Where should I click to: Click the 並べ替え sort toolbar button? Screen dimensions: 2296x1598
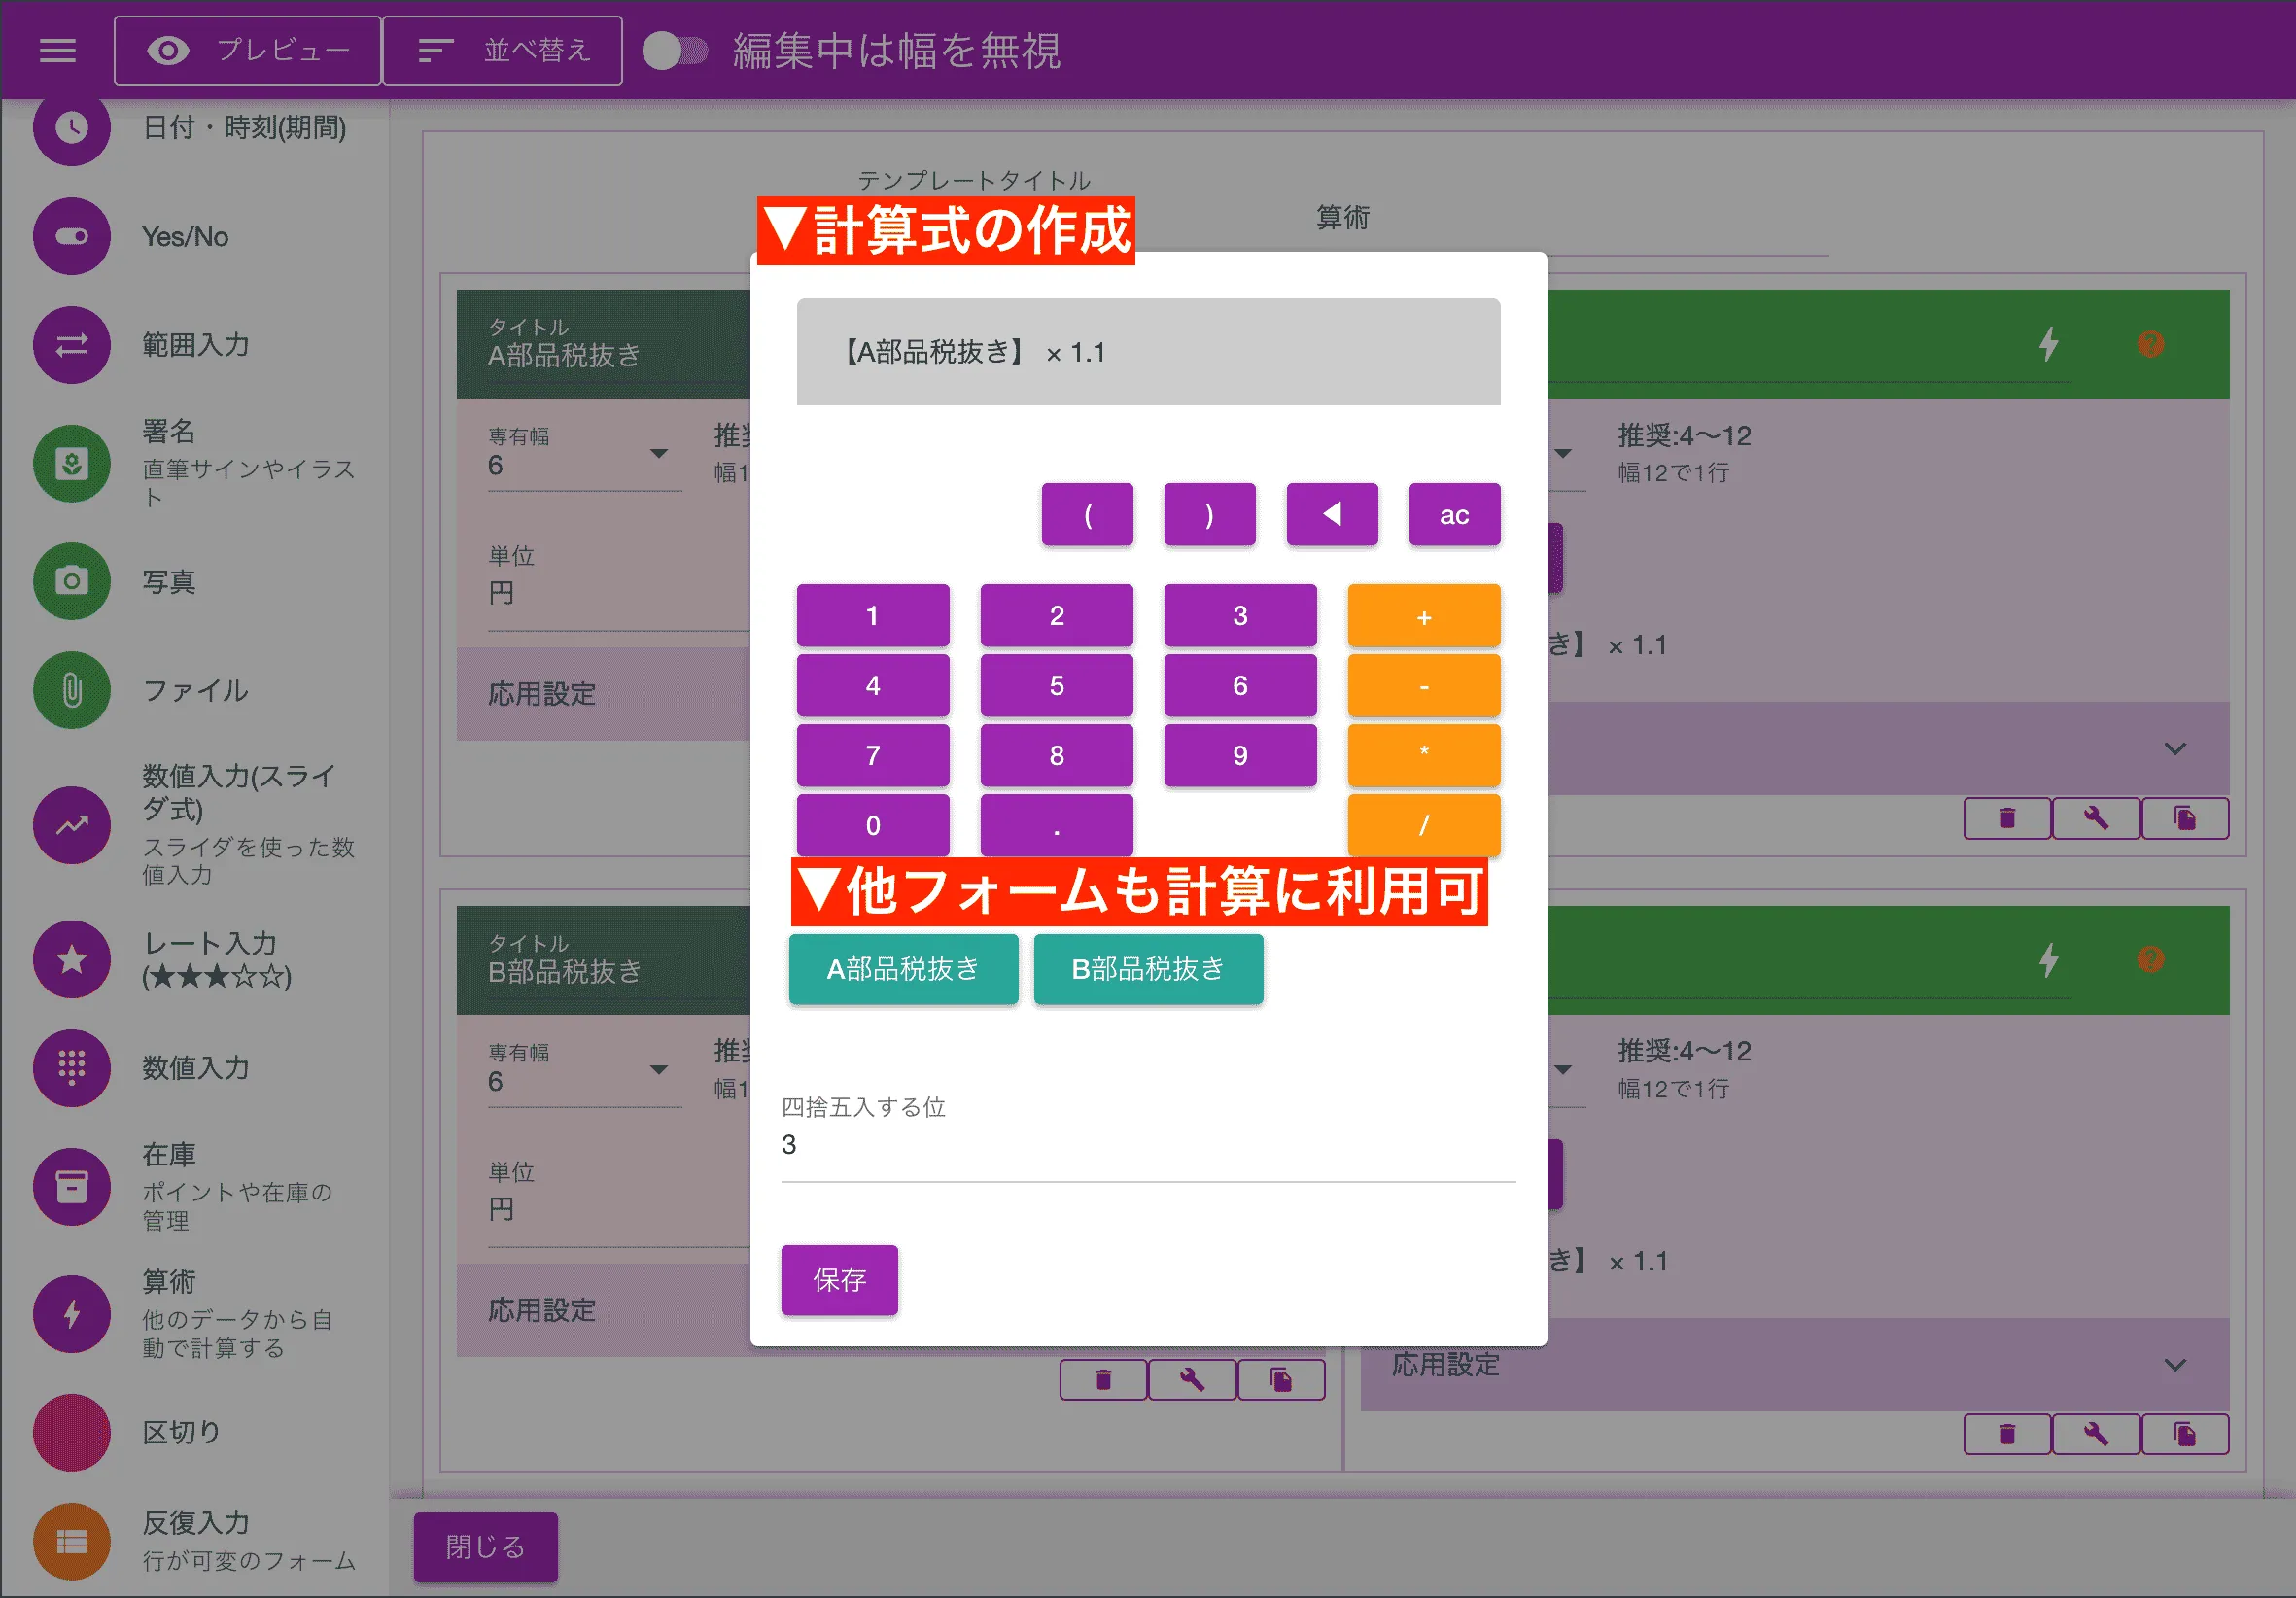point(503,50)
